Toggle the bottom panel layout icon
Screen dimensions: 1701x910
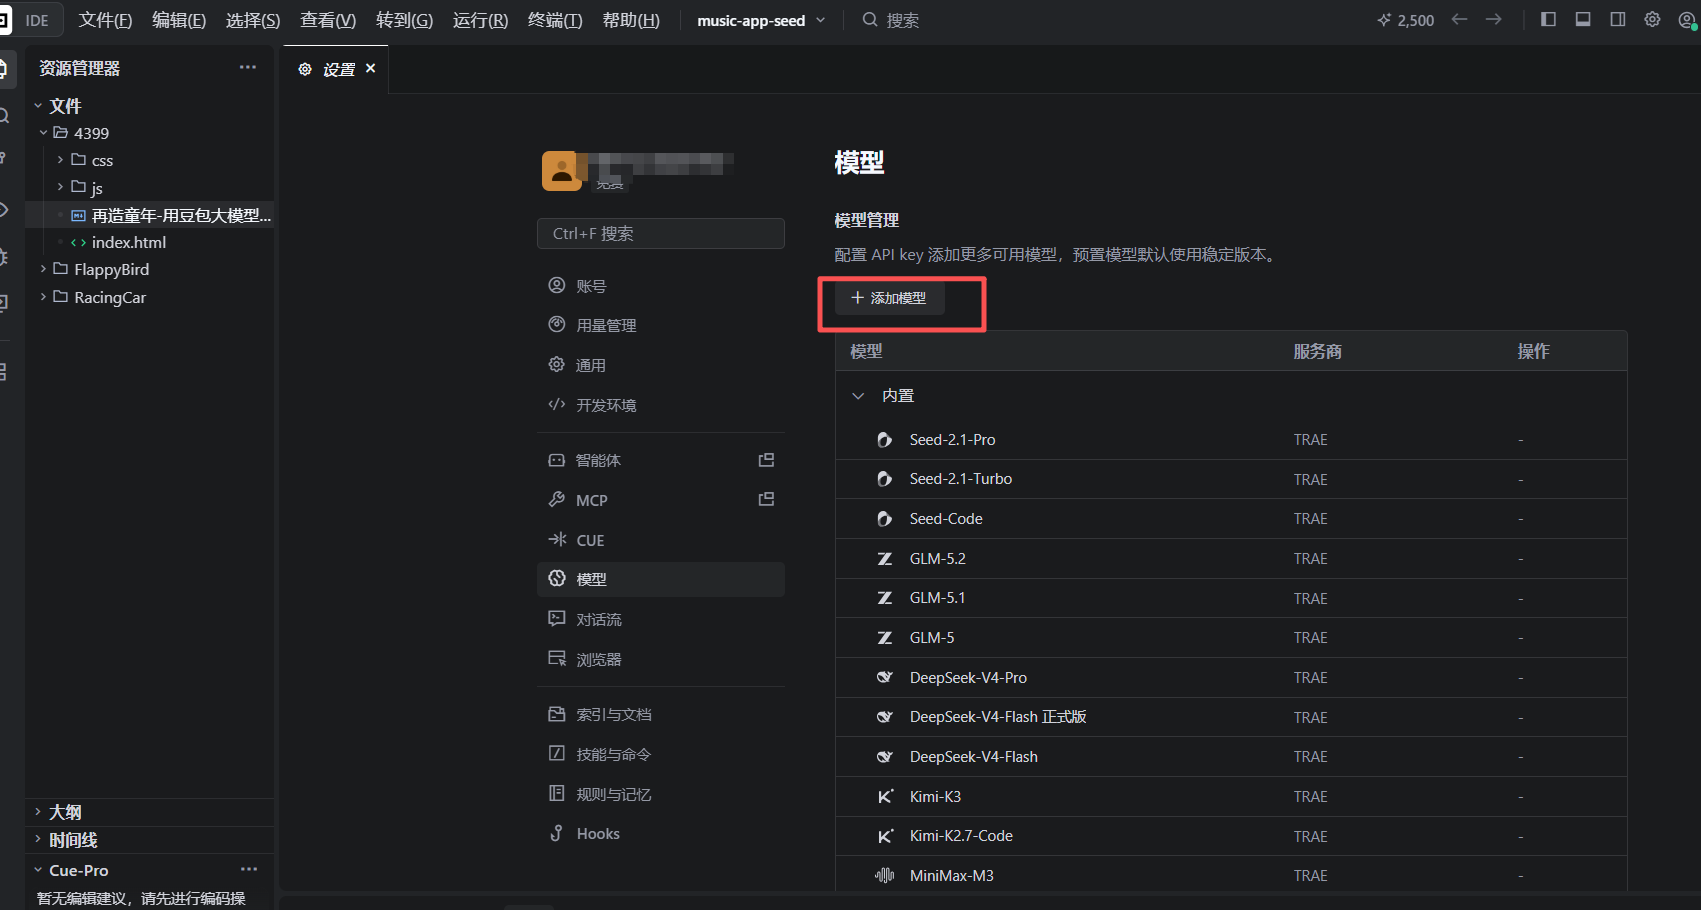(1583, 19)
